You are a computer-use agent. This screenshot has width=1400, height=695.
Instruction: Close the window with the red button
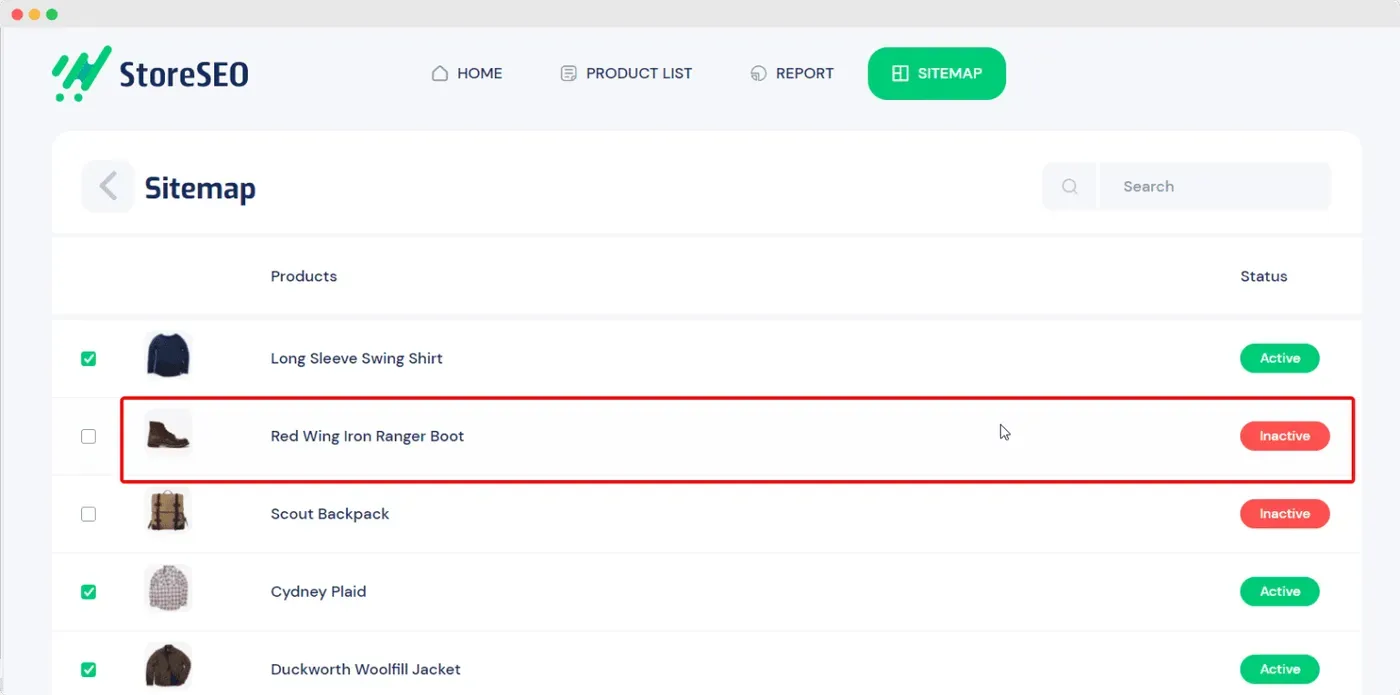(17, 15)
